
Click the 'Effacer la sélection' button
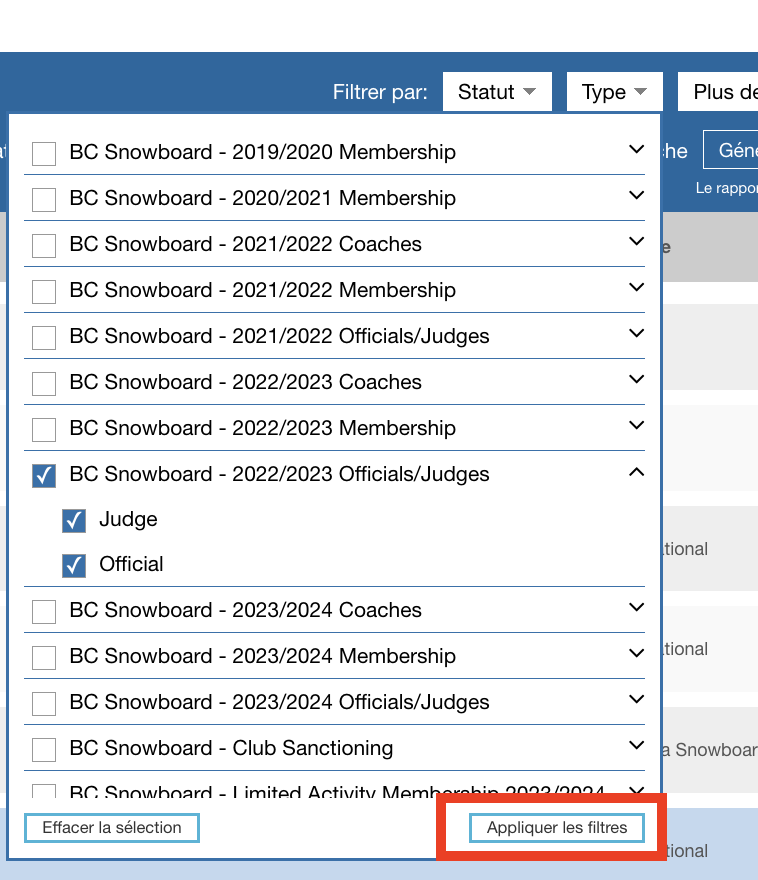[111, 827]
